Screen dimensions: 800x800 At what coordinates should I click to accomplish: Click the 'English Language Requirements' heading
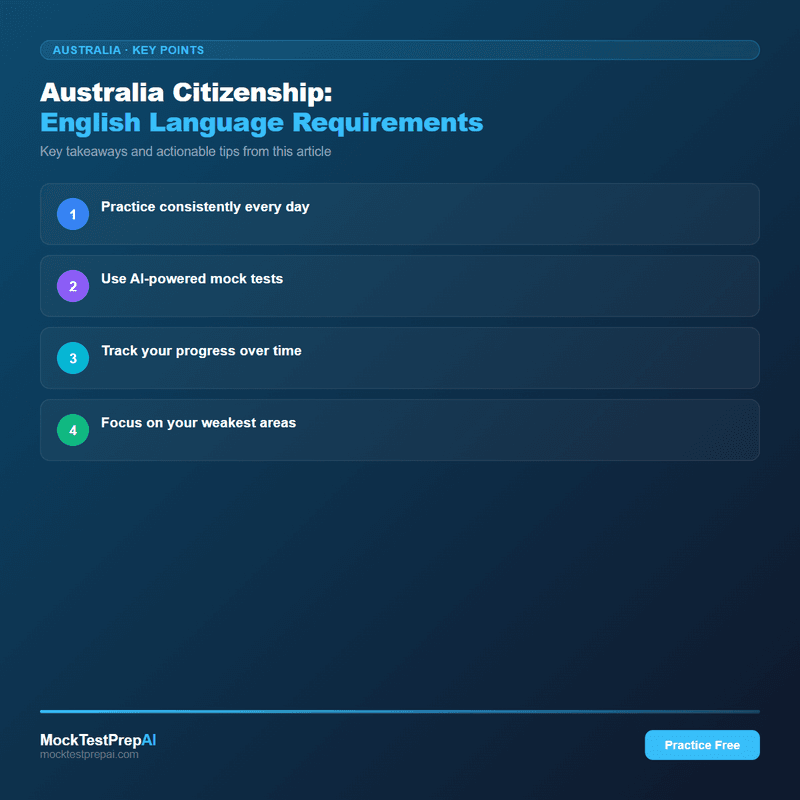(x=258, y=122)
